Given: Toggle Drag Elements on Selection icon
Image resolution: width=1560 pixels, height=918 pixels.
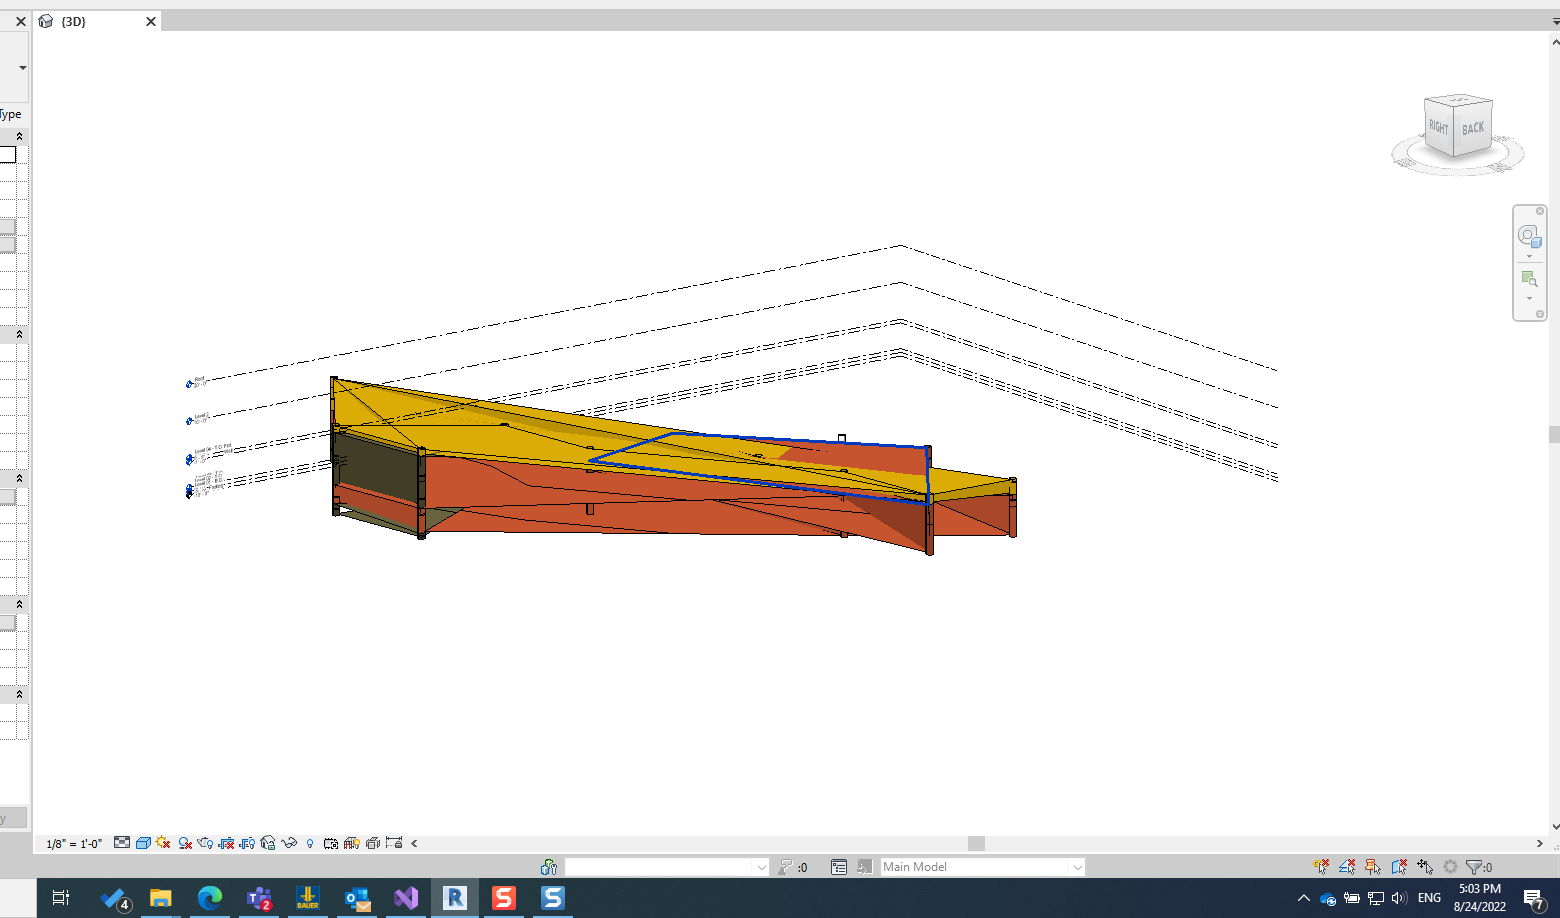Looking at the screenshot, I should [1425, 867].
